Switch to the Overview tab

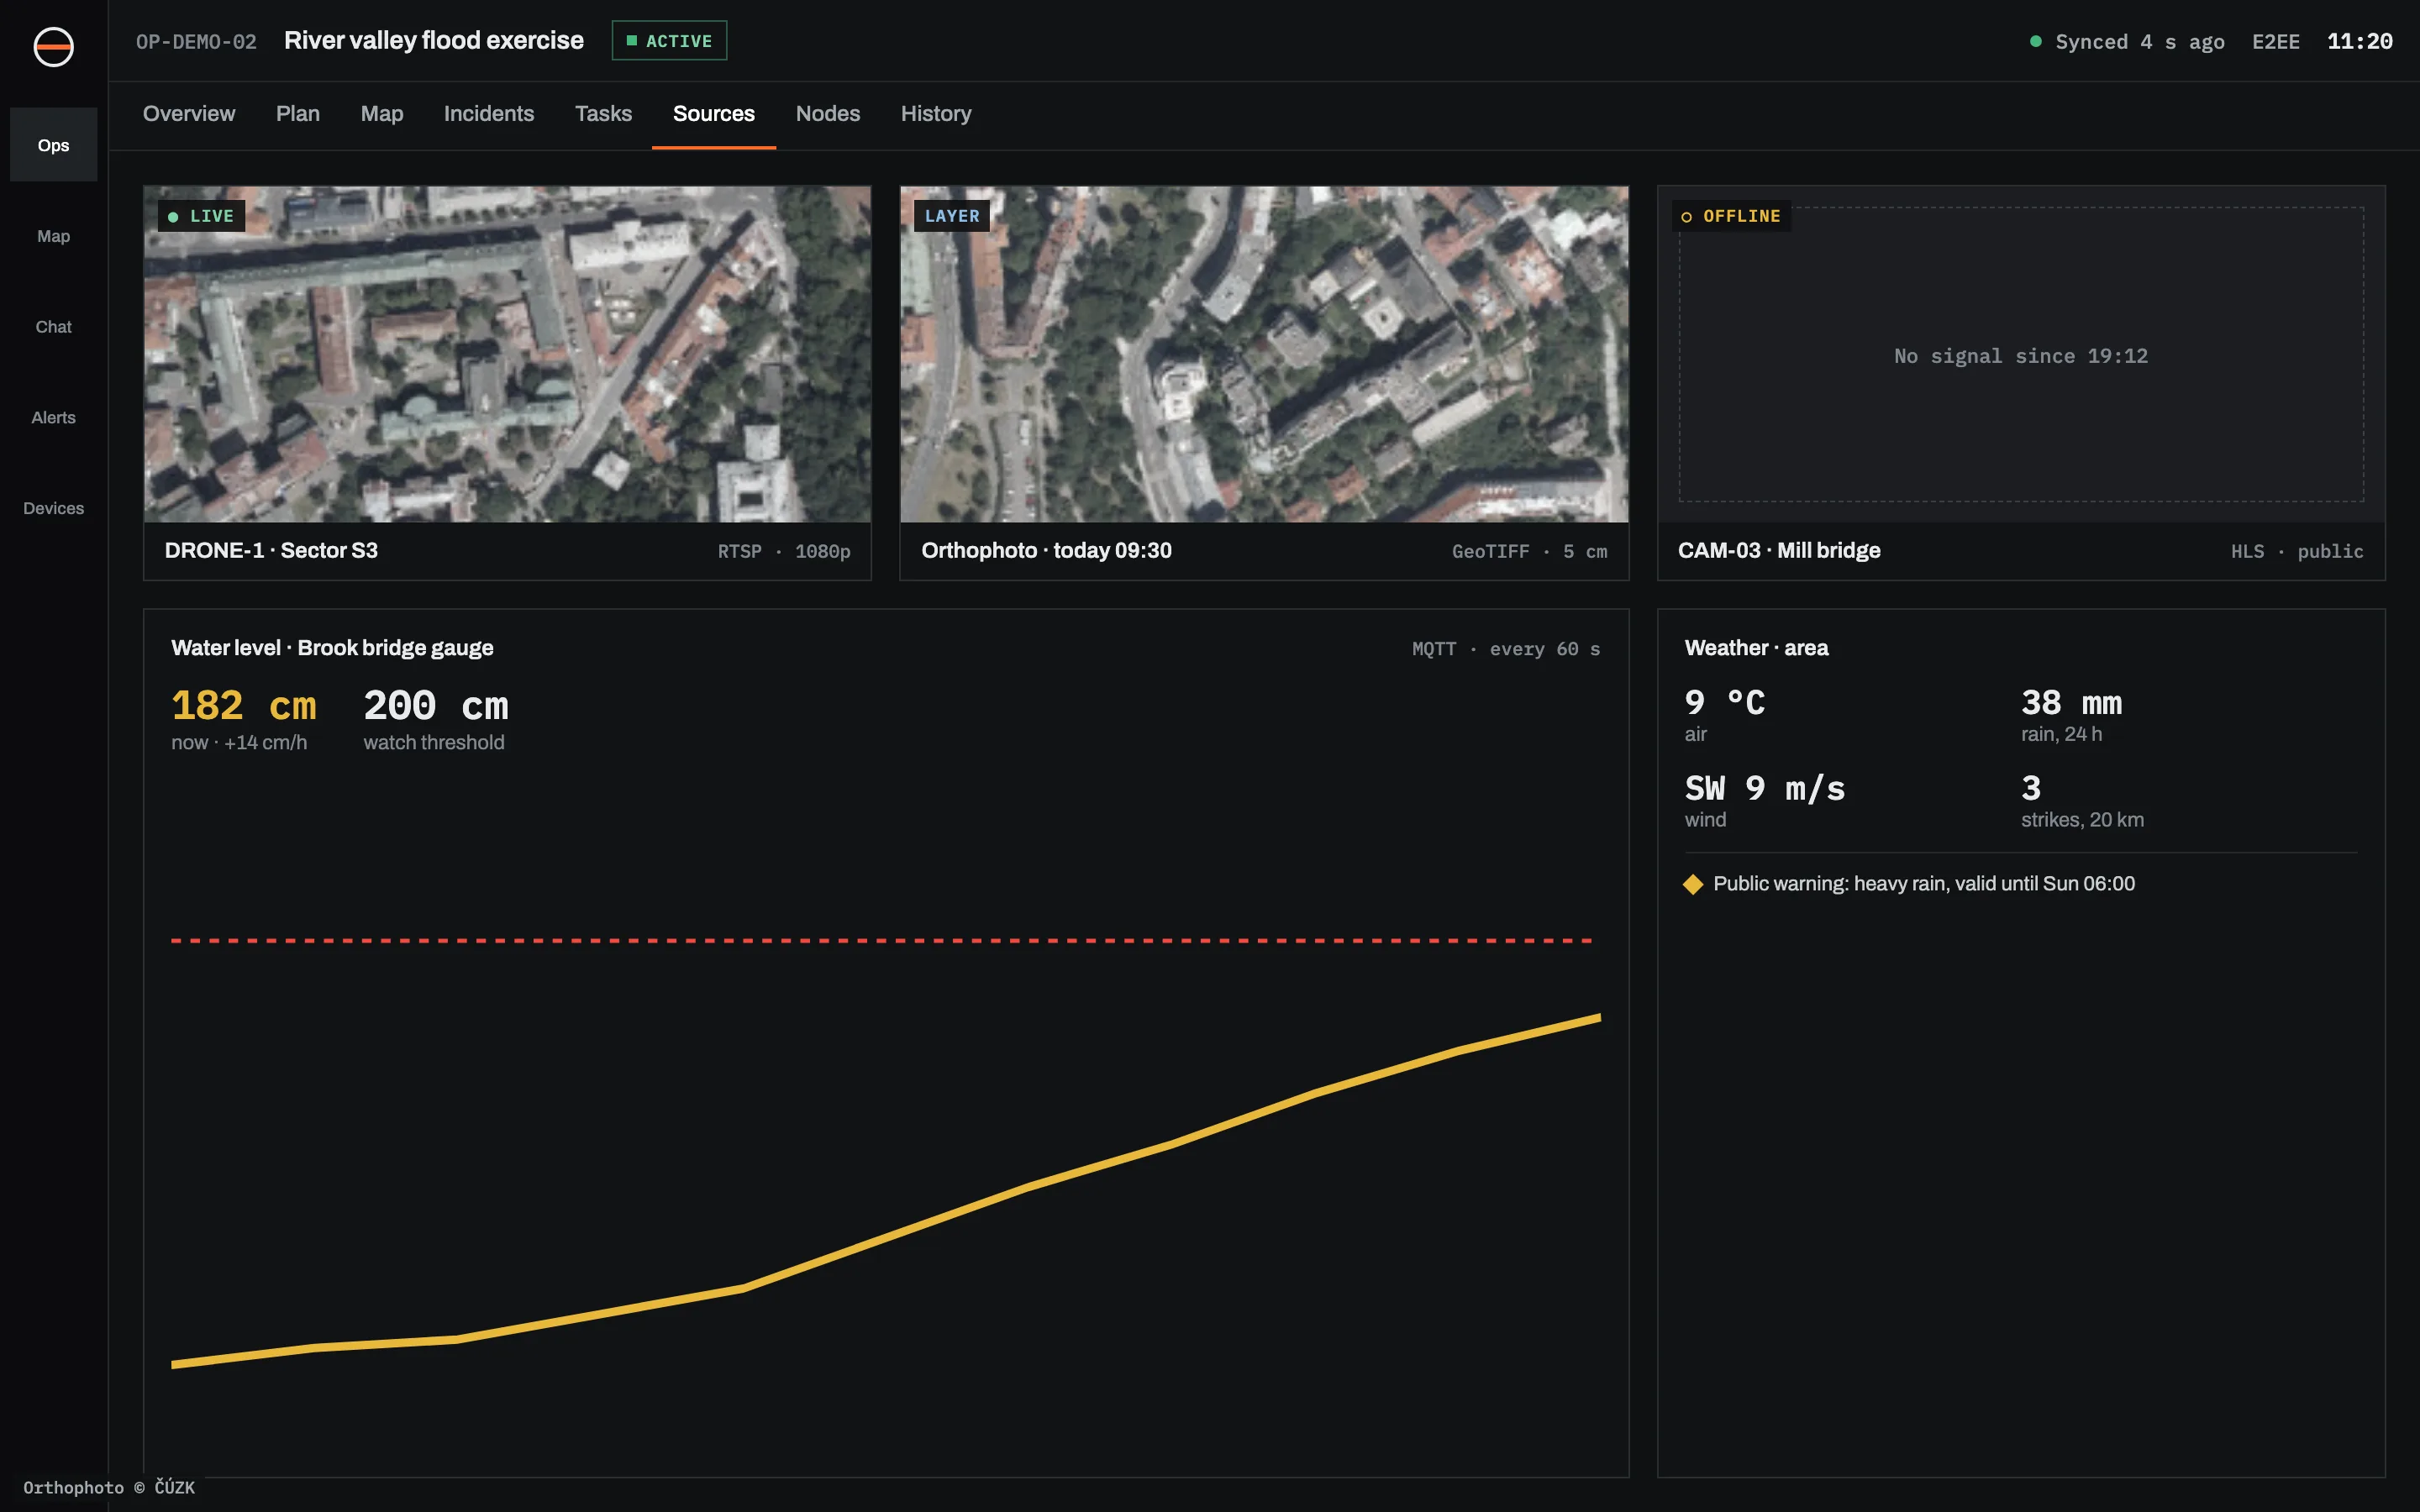[189, 114]
